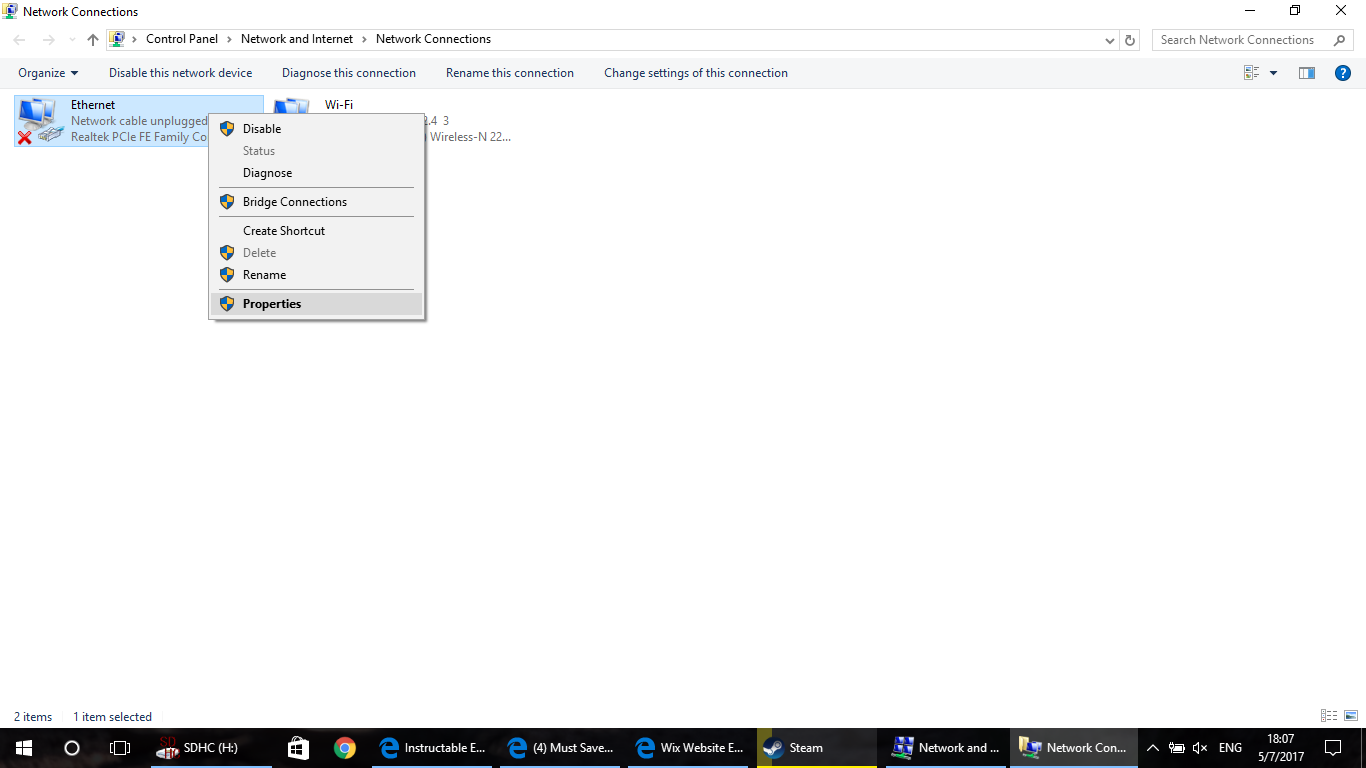Toggle the preview pane on
Viewport: 1366px width, 768px height.
[x=1306, y=72]
